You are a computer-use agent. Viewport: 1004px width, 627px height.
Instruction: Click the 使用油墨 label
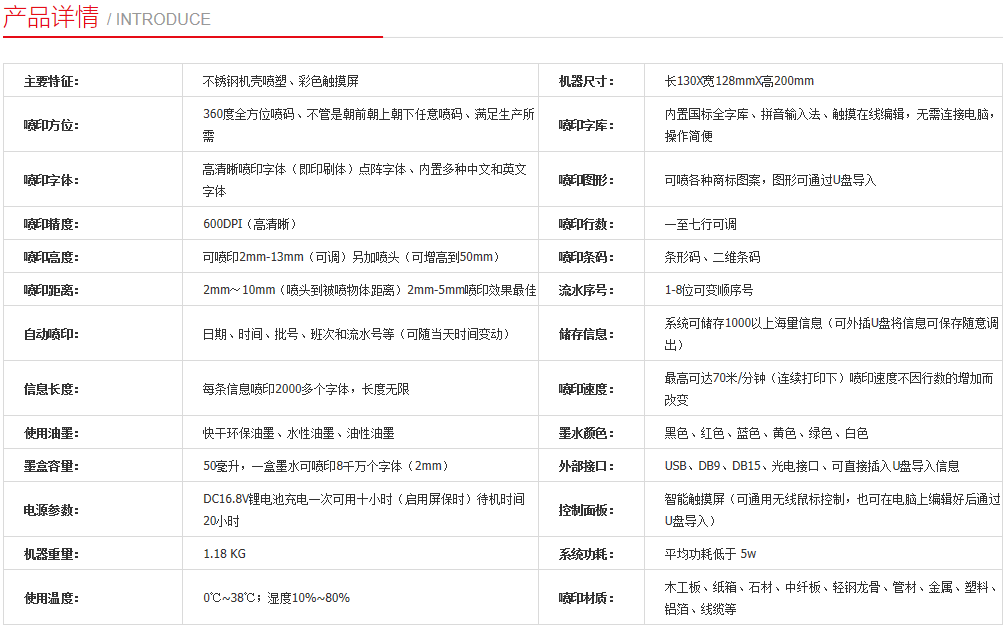[x=51, y=433]
